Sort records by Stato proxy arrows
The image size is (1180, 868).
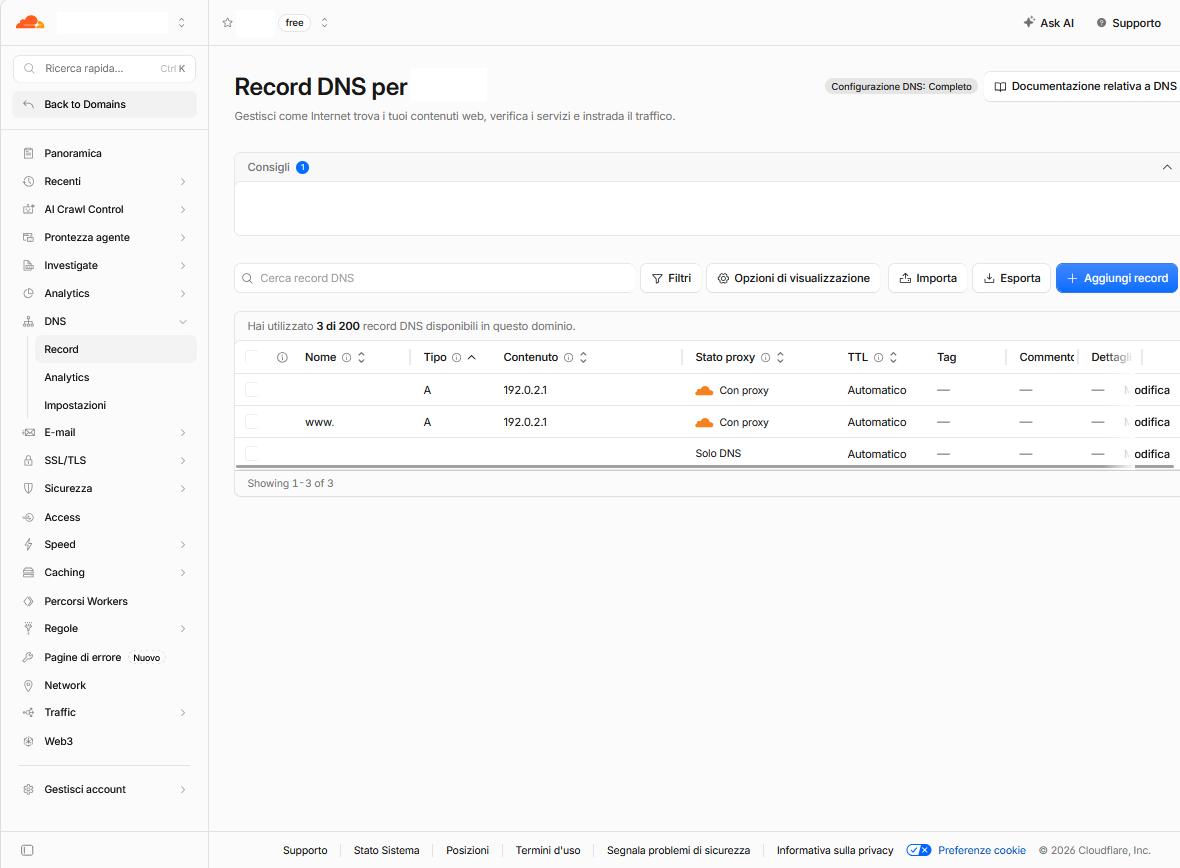pyautogui.click(x=780, y=358)
